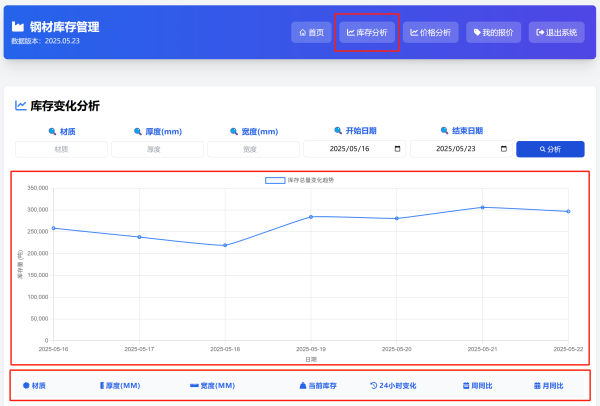Click the chart icon in 价格分析 button
The height and width of the screenshot is (406, 600).
[x=414, y=33]
